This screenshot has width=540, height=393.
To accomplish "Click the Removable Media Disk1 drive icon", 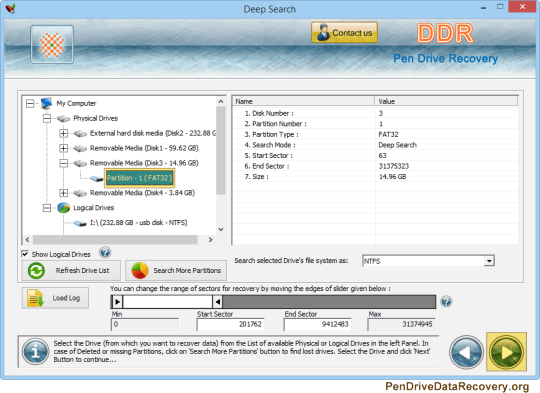I will pyautogui.click(x=80, y=148).
